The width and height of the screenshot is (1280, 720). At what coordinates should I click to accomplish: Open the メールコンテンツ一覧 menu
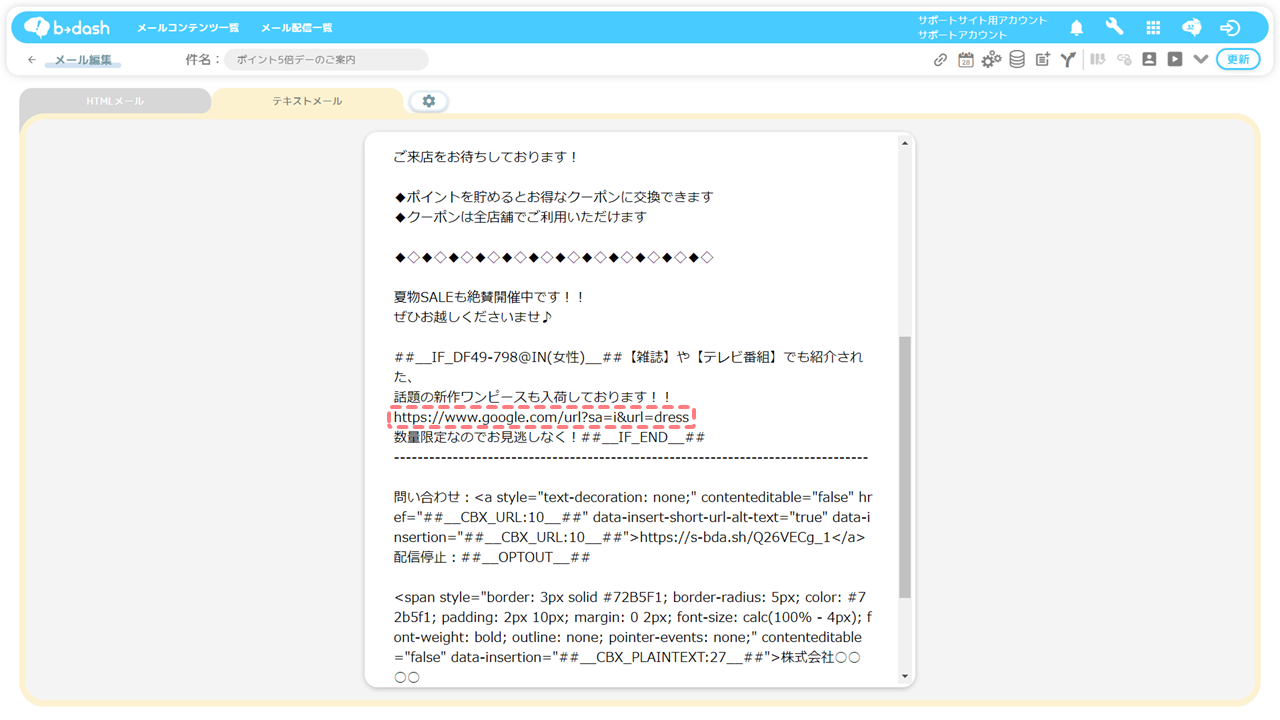[x=188, y=28]
